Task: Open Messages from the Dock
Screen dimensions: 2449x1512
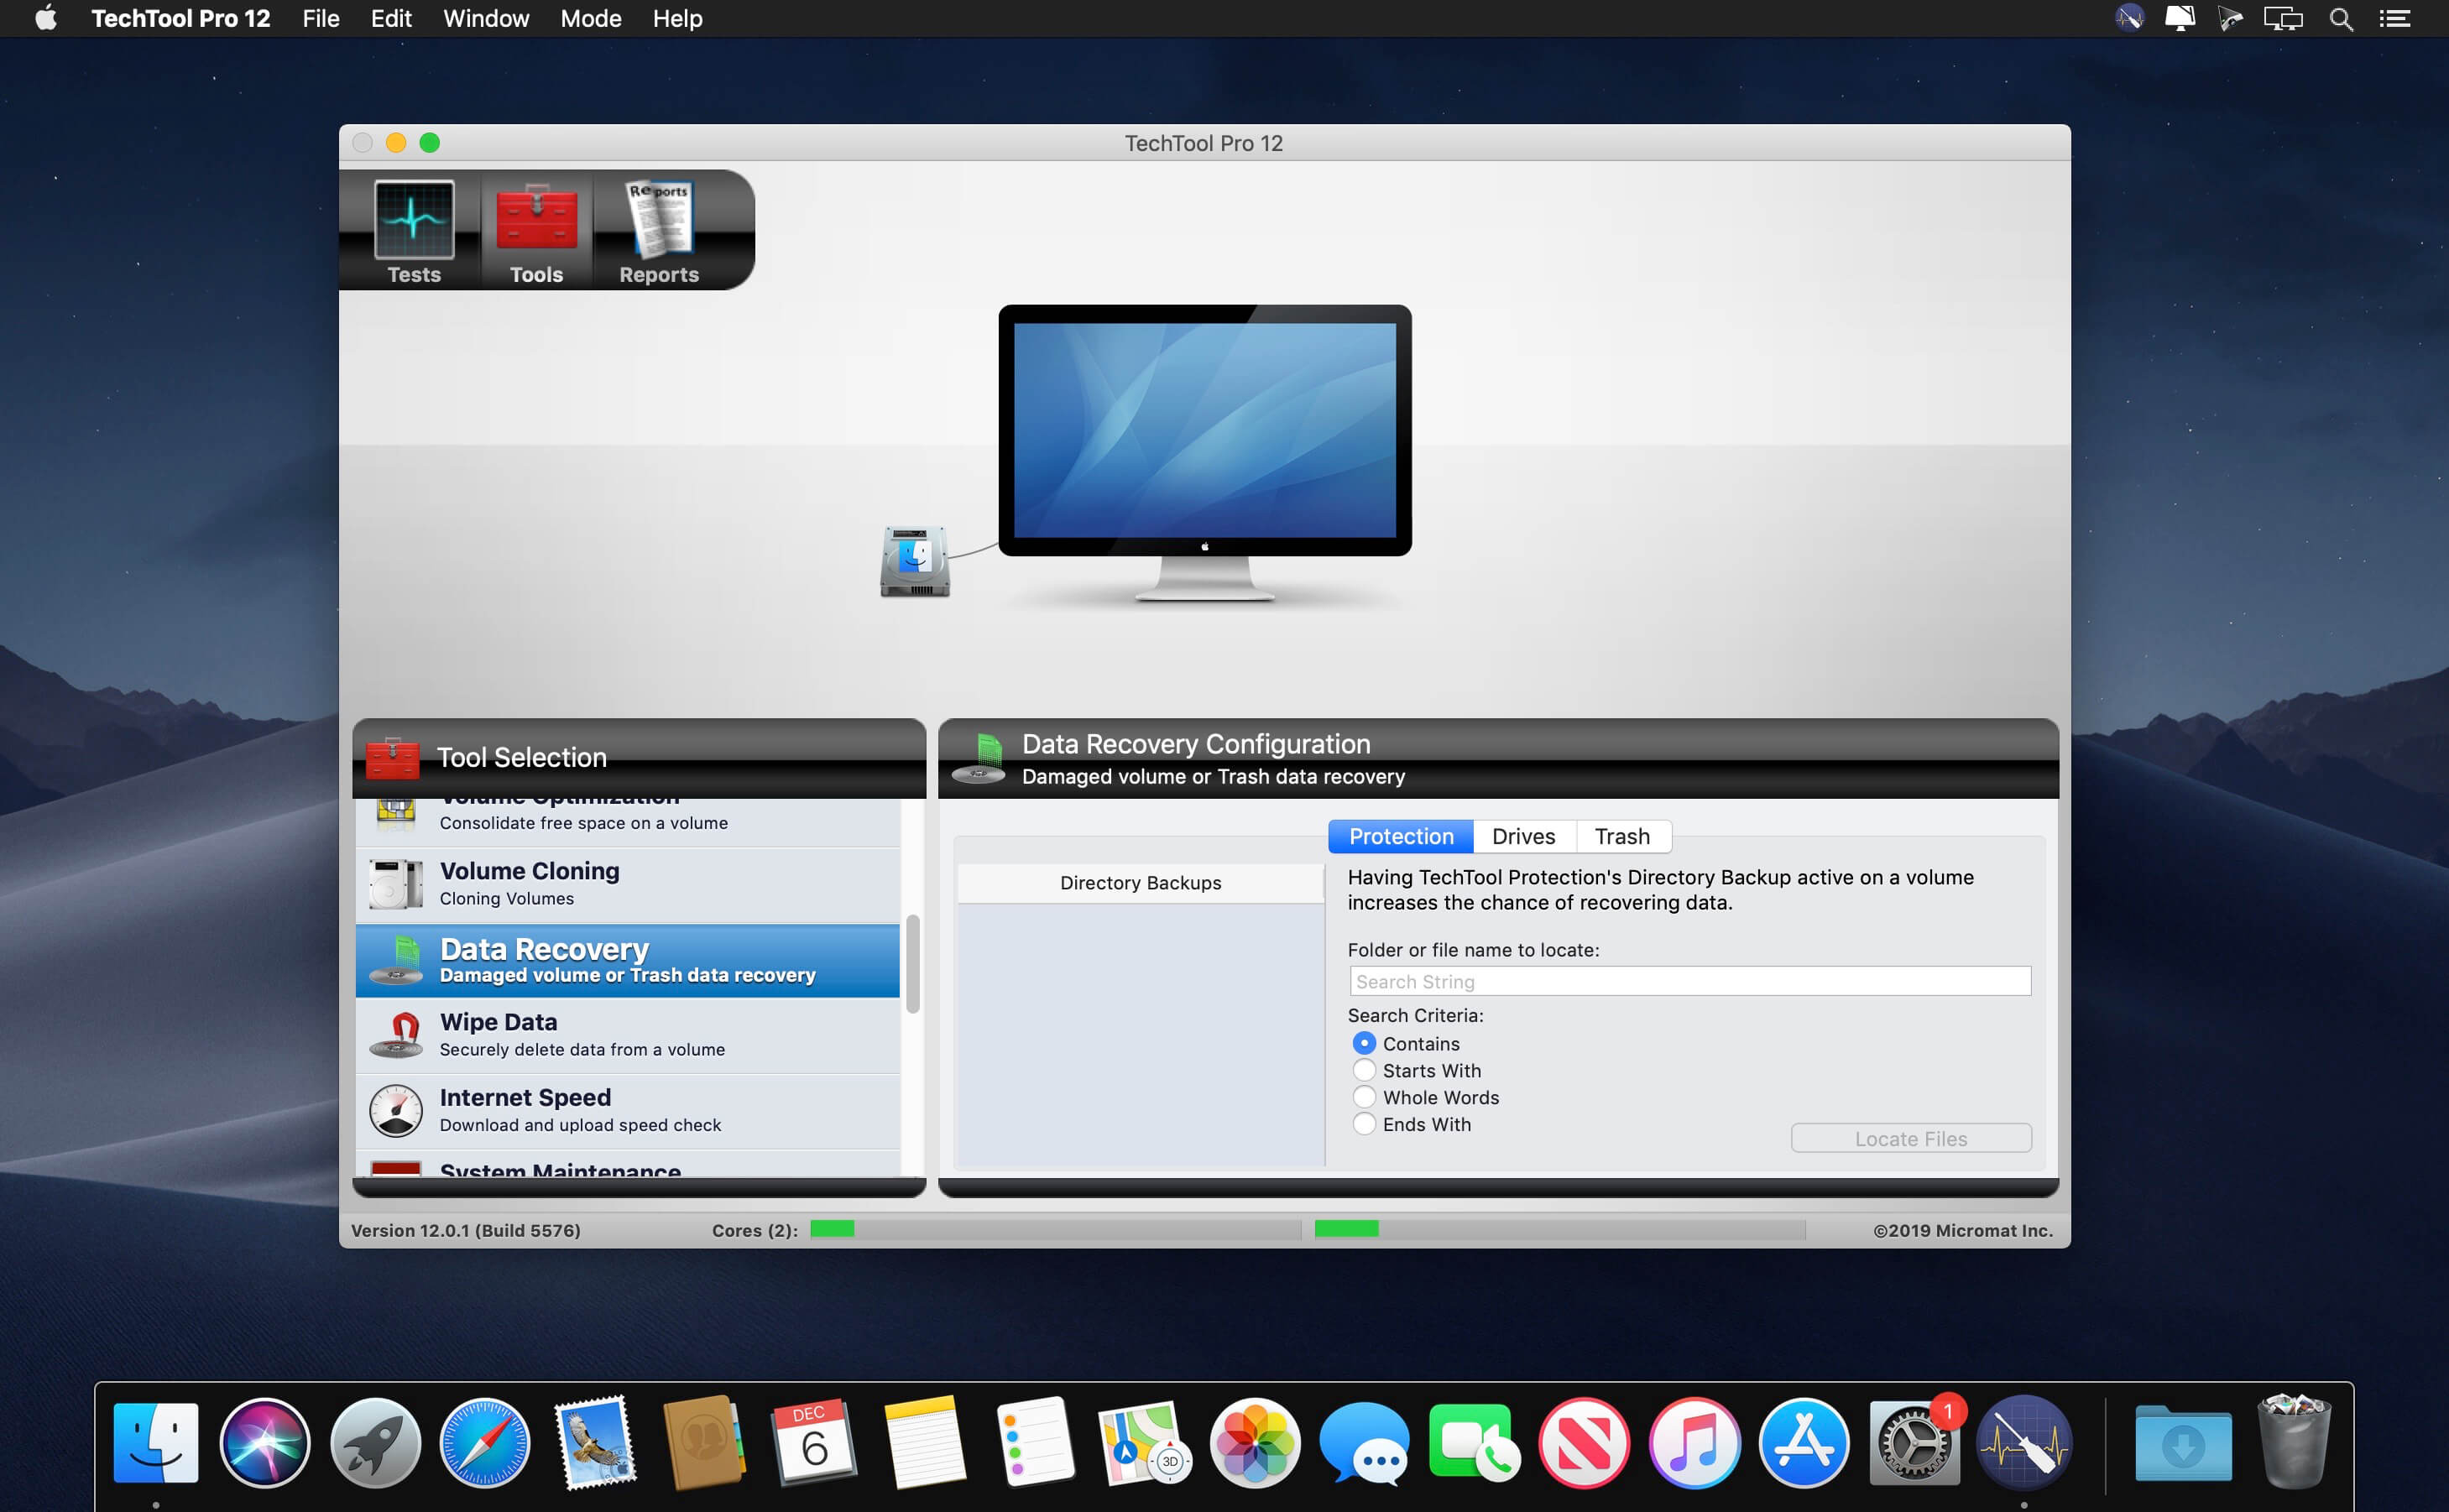Action: coord(1365,1443)
